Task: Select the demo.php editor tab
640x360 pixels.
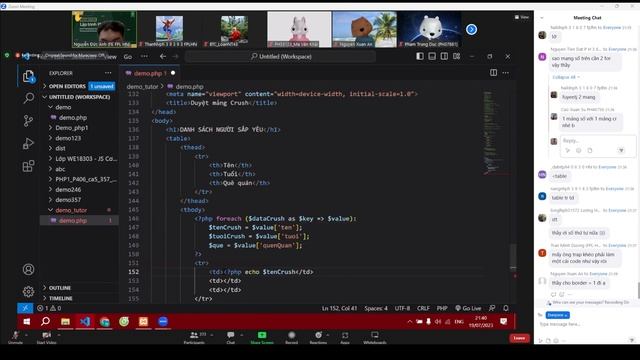Action: coord(150,73)
